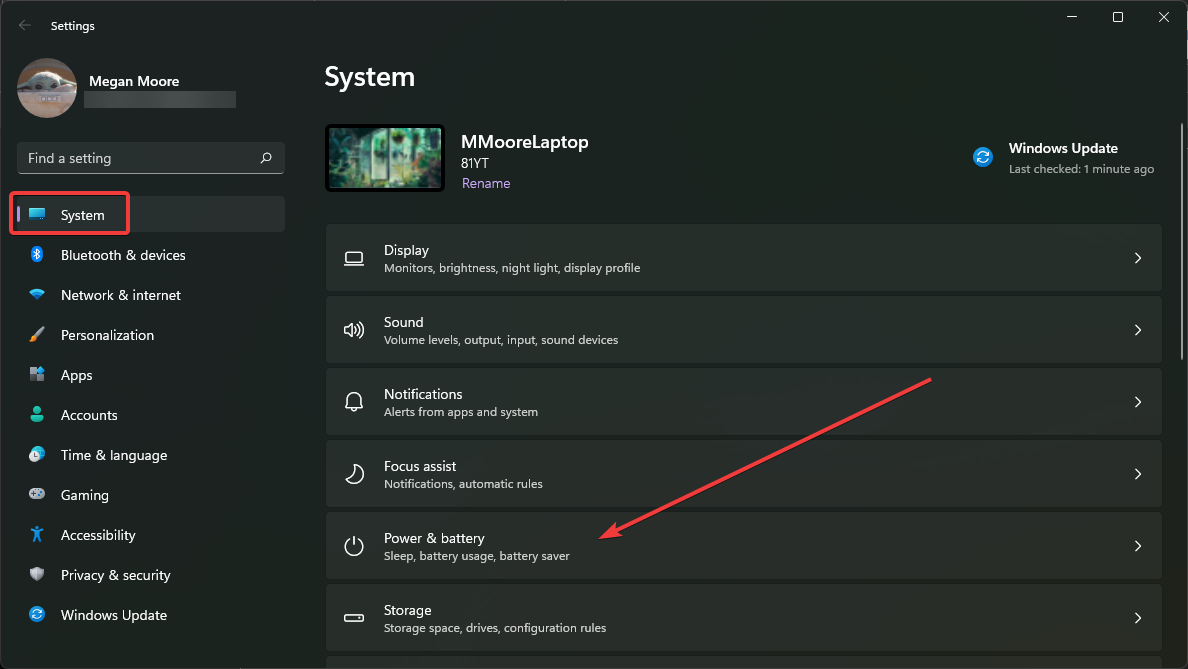
Task: Open Sound settings via its chevron
Action: [1137, 330]
